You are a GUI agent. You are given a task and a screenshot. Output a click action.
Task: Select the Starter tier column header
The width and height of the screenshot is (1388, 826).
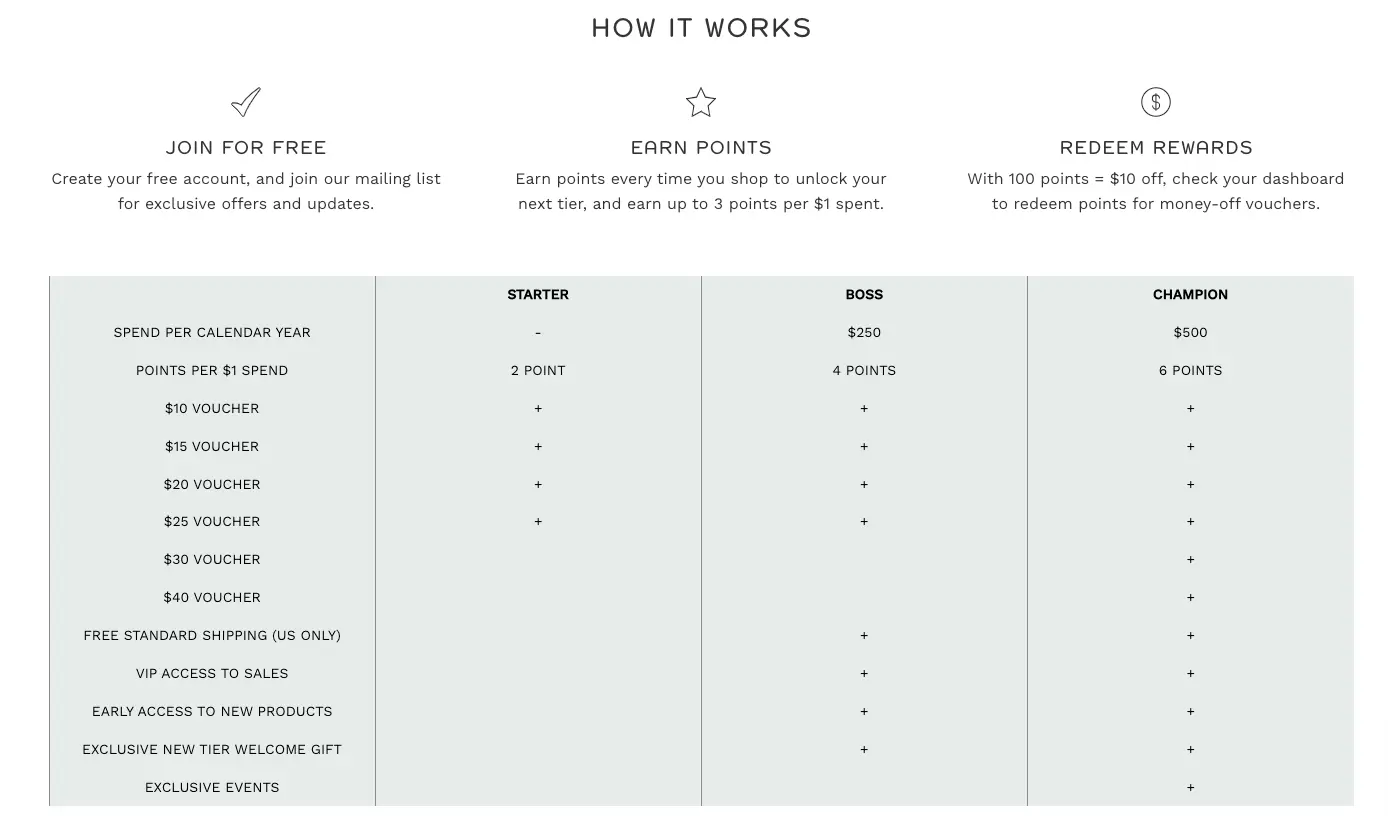pyautogui.click(x=538, y=294)
